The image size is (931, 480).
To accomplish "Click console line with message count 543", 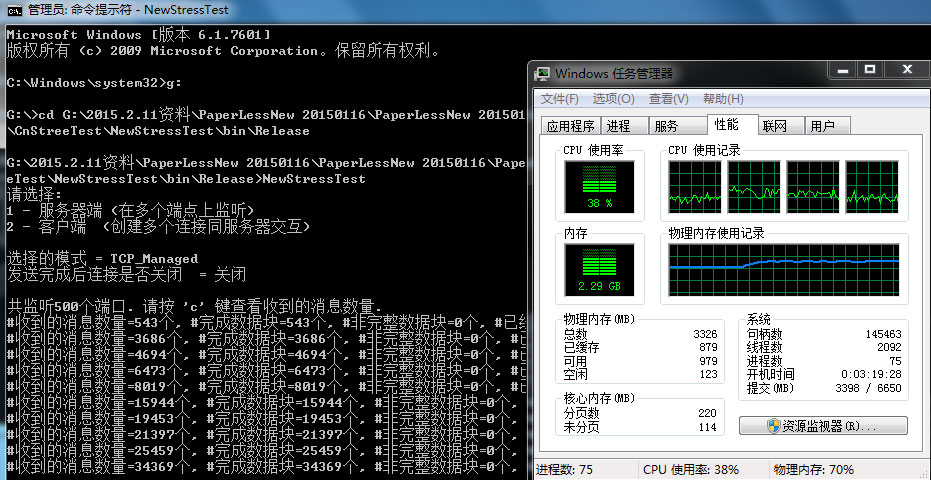I will click(x=266, y=324).
